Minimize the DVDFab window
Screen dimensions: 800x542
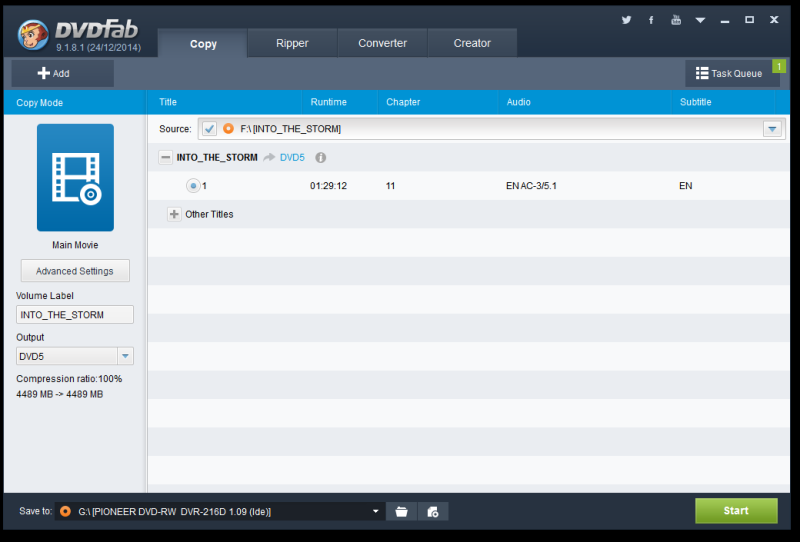click(x=724, y=21)
